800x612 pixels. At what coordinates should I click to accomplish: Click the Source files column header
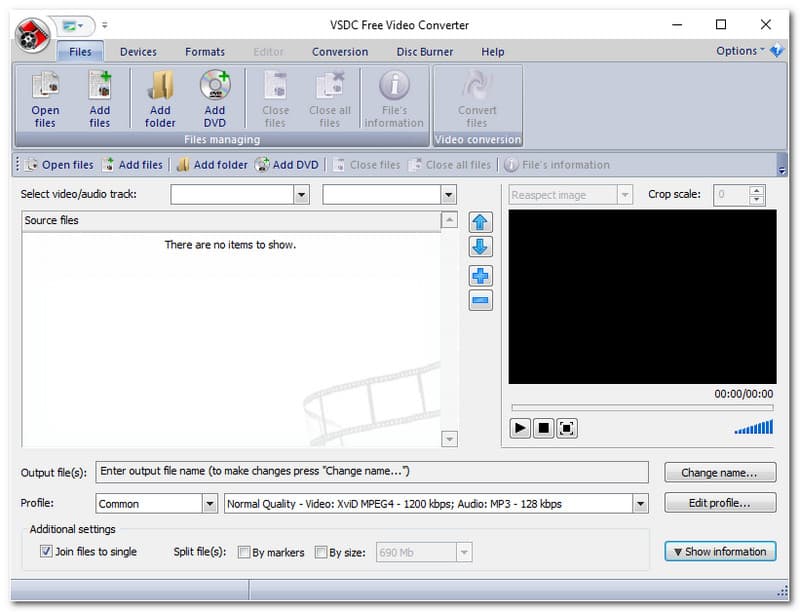coord(231,220)
